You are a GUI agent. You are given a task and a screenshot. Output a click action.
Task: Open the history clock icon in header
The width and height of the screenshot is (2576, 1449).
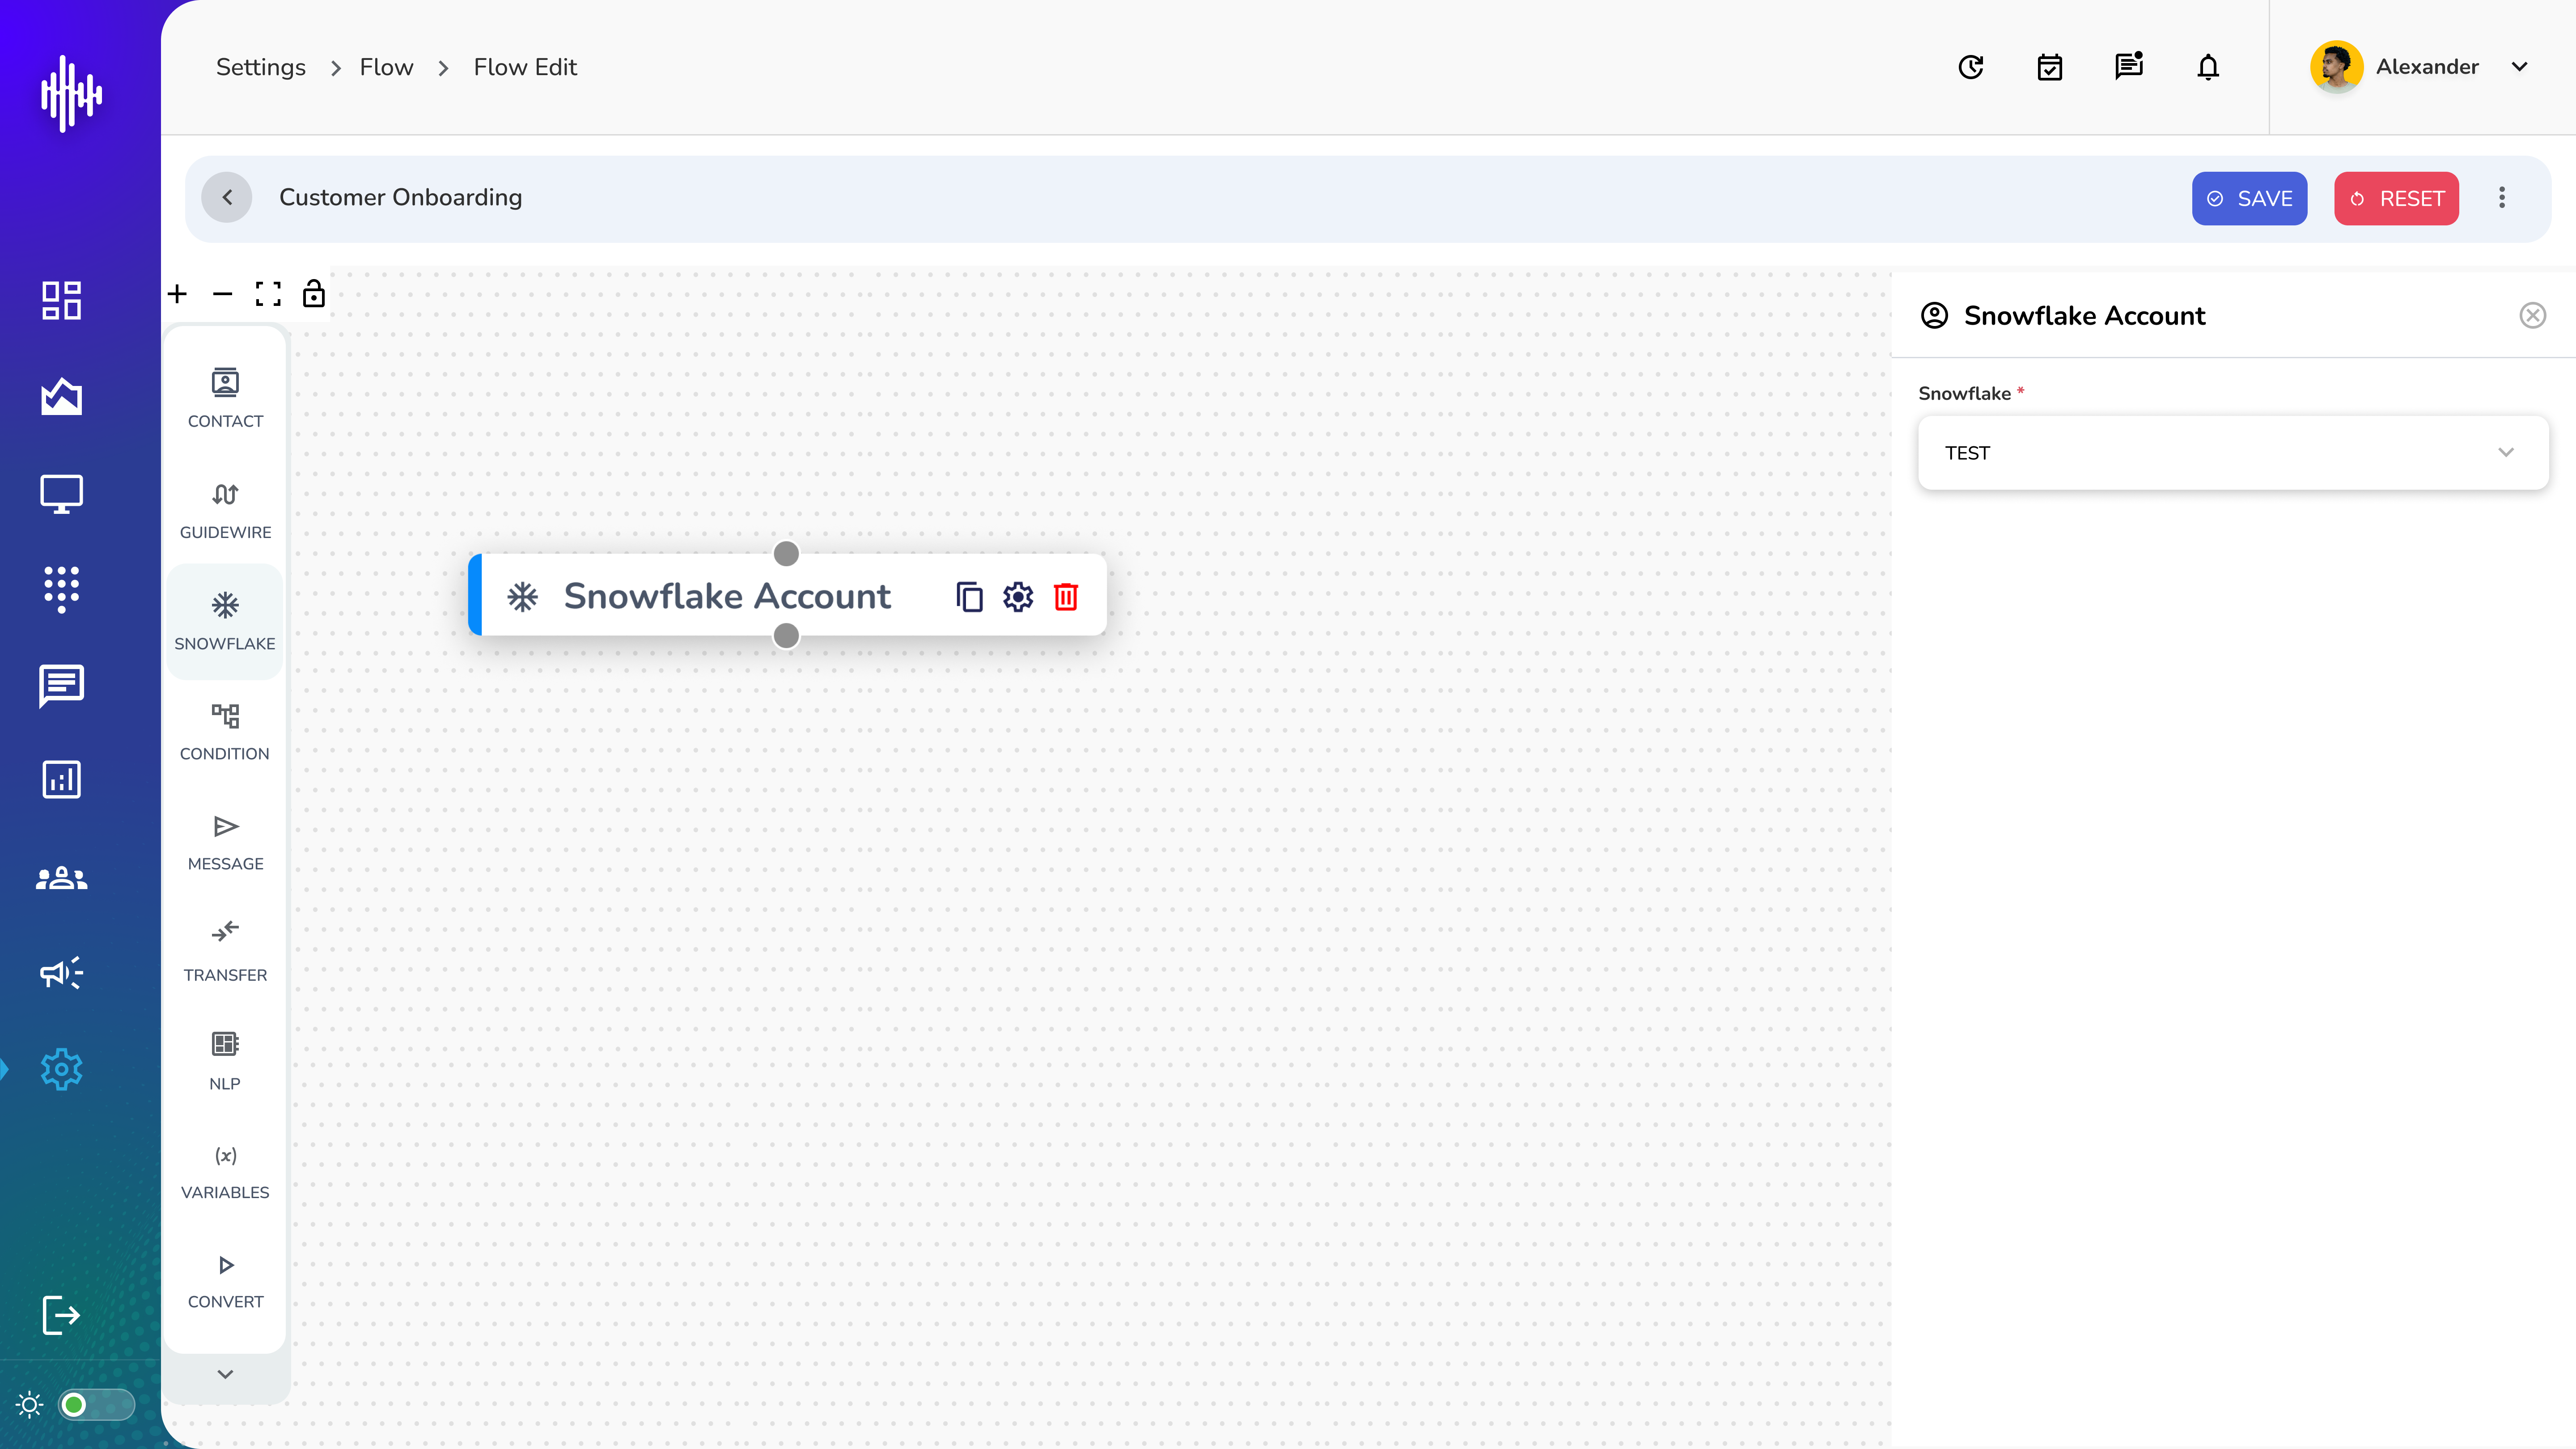tap(1971, 67)
